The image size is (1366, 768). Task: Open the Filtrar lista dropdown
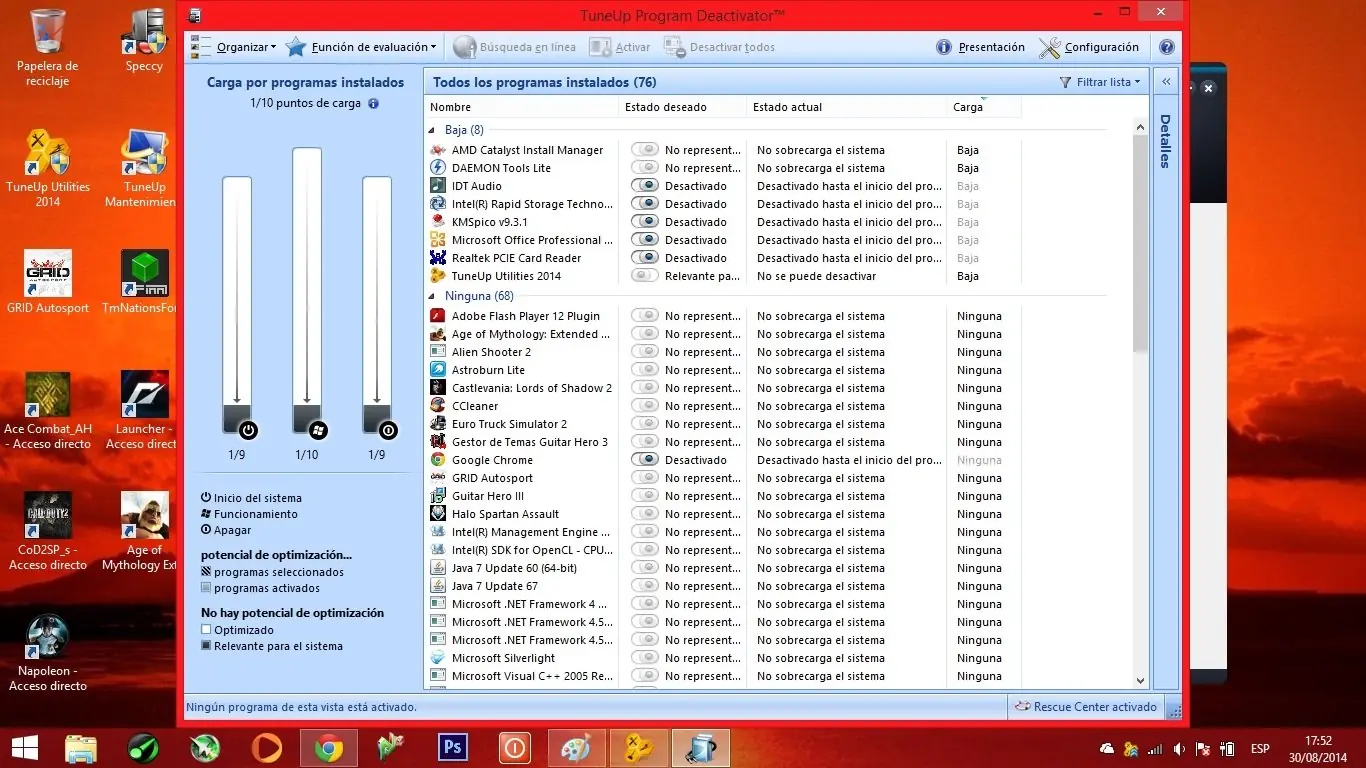click(1100, 82)
